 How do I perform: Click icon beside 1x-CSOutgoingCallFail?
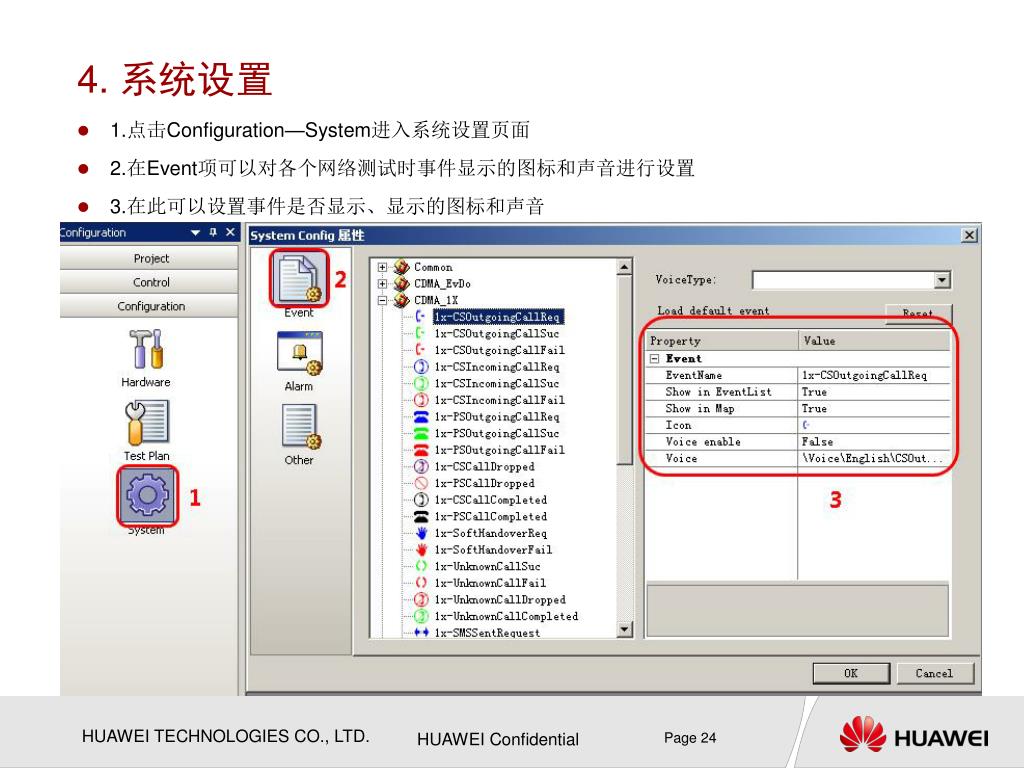tap(421, 349)
